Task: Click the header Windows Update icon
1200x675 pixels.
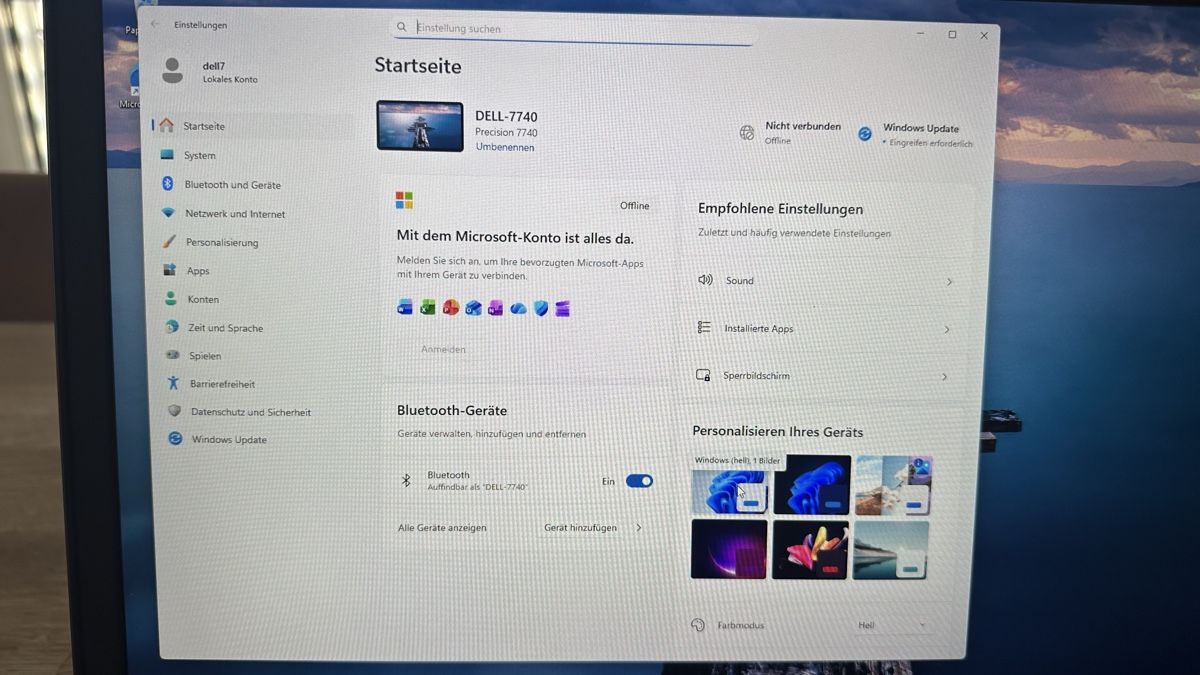Action: 865,133
